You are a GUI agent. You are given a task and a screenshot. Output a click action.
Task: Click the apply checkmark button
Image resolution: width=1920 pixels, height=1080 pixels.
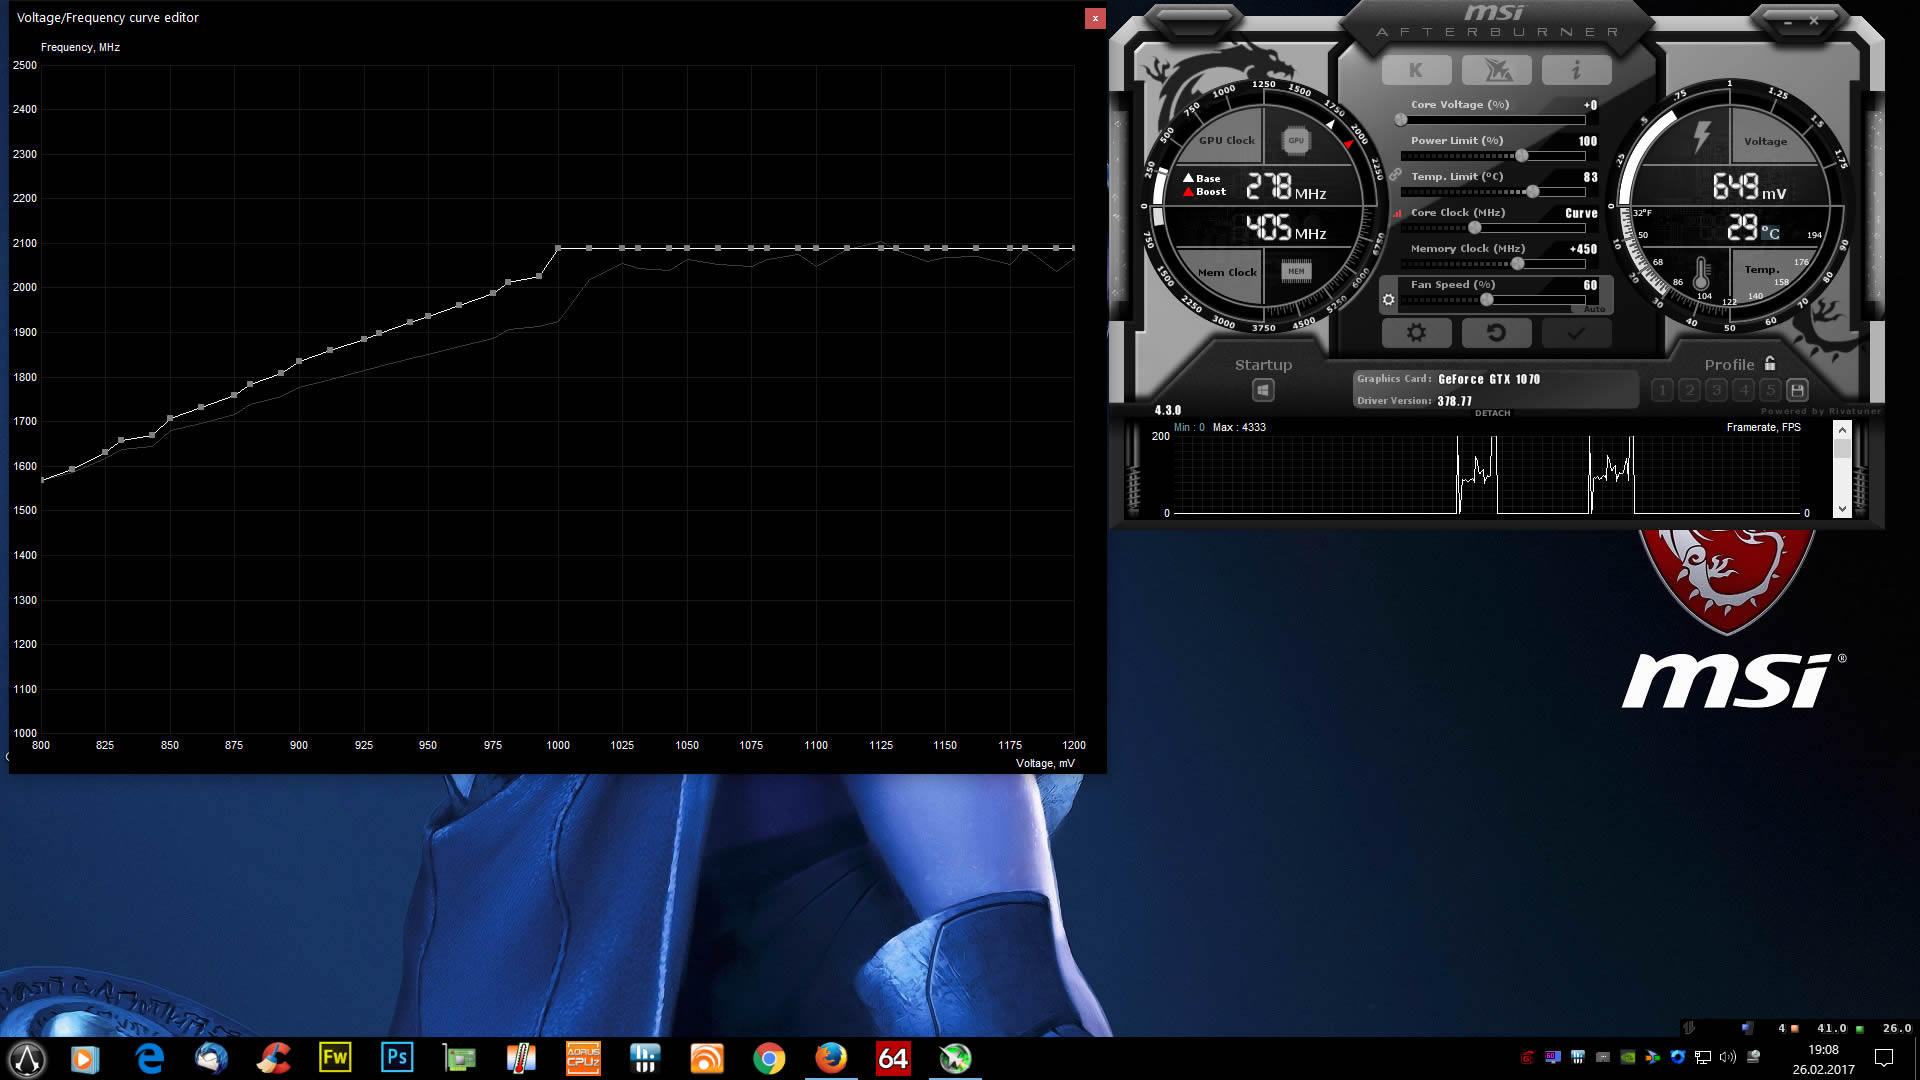[1576, 333]
